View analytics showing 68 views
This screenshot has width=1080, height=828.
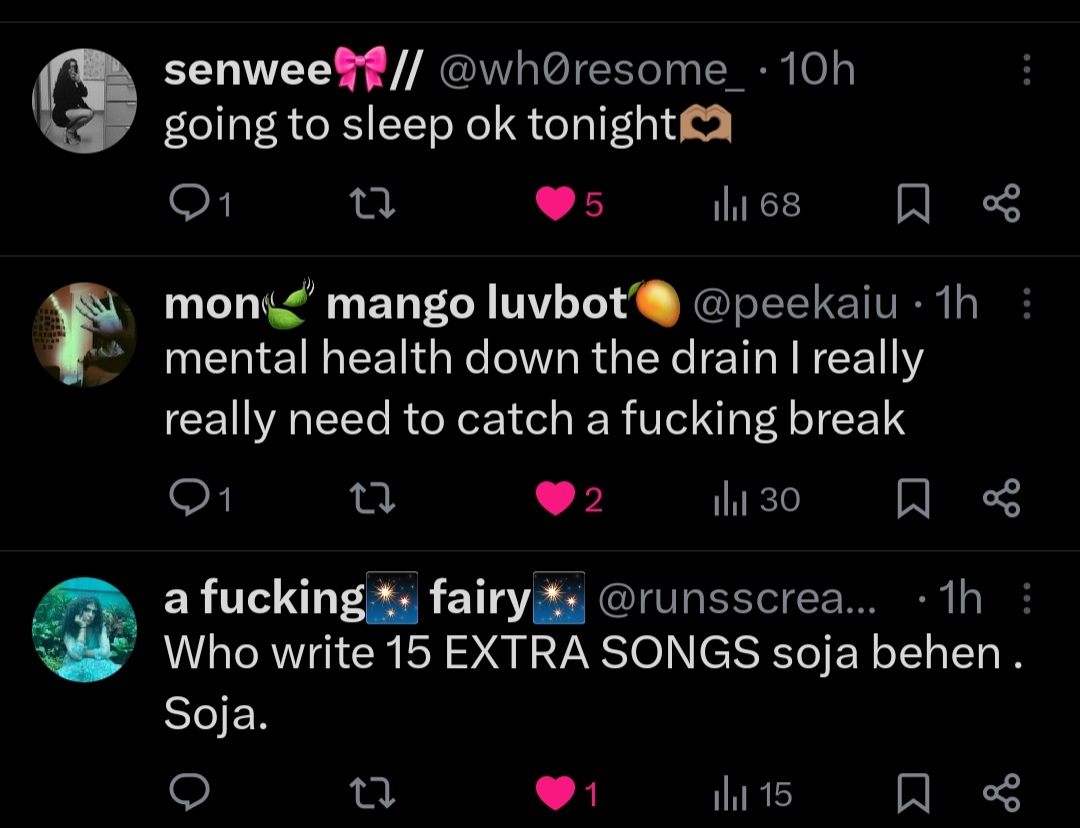click(757, 205)
